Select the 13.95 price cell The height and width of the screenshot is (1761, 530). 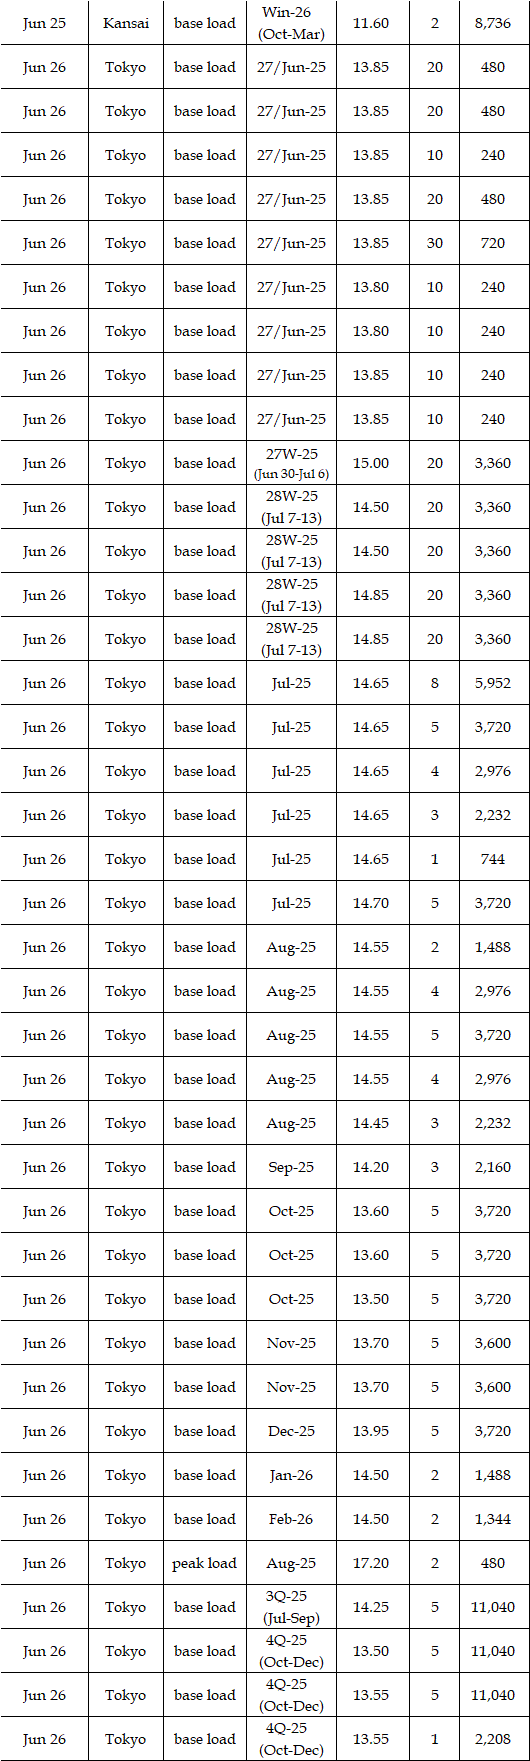pyautogui.click(x=371, y=1431)
